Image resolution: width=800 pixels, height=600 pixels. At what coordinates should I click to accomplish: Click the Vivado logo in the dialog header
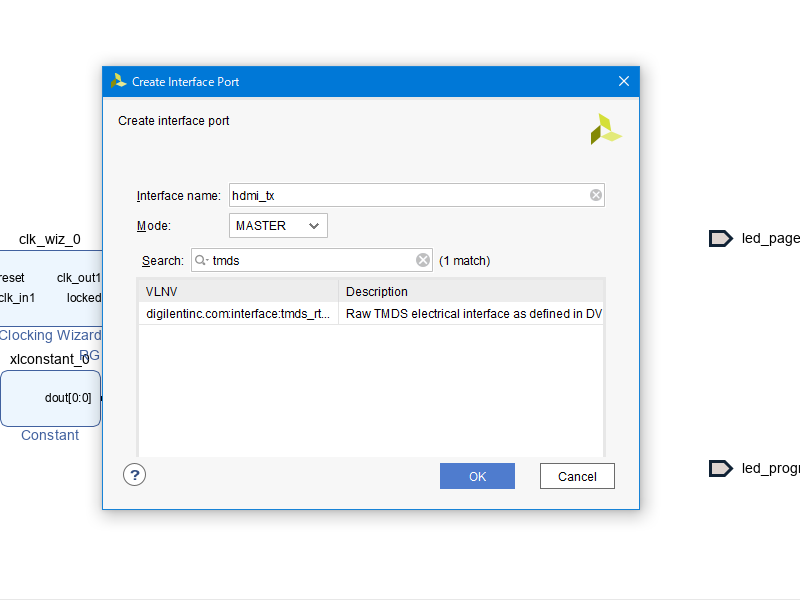(605, 129)
